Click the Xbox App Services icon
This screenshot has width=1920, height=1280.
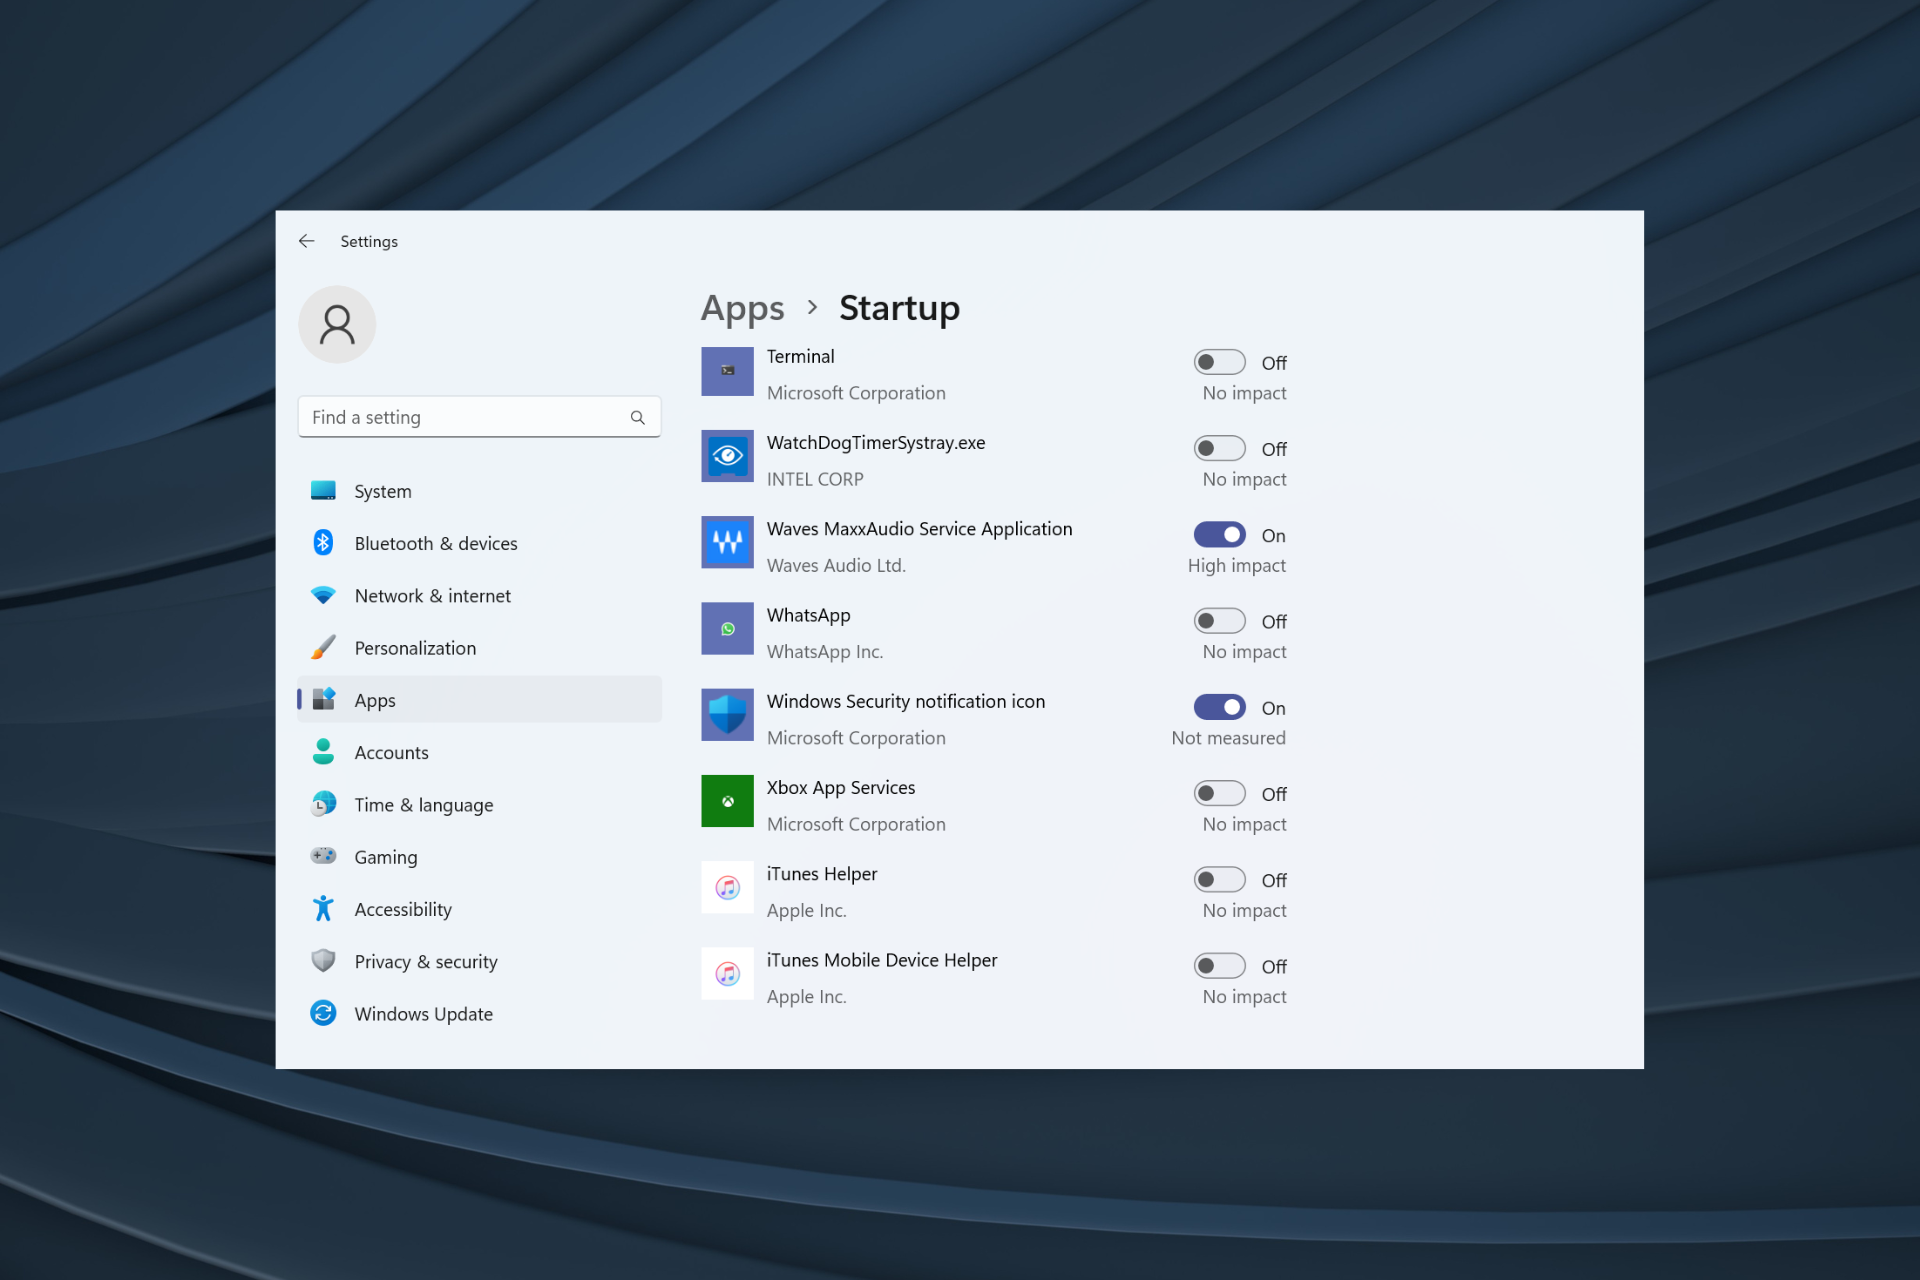[727, 801]
